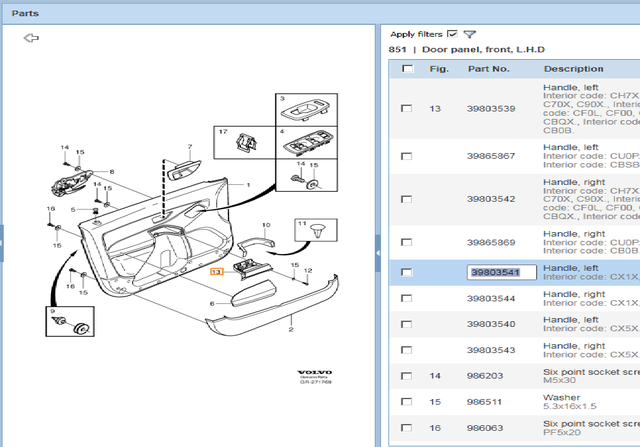Click the filter funnel icon
This screenshot has height=447, width=640.
470,34
